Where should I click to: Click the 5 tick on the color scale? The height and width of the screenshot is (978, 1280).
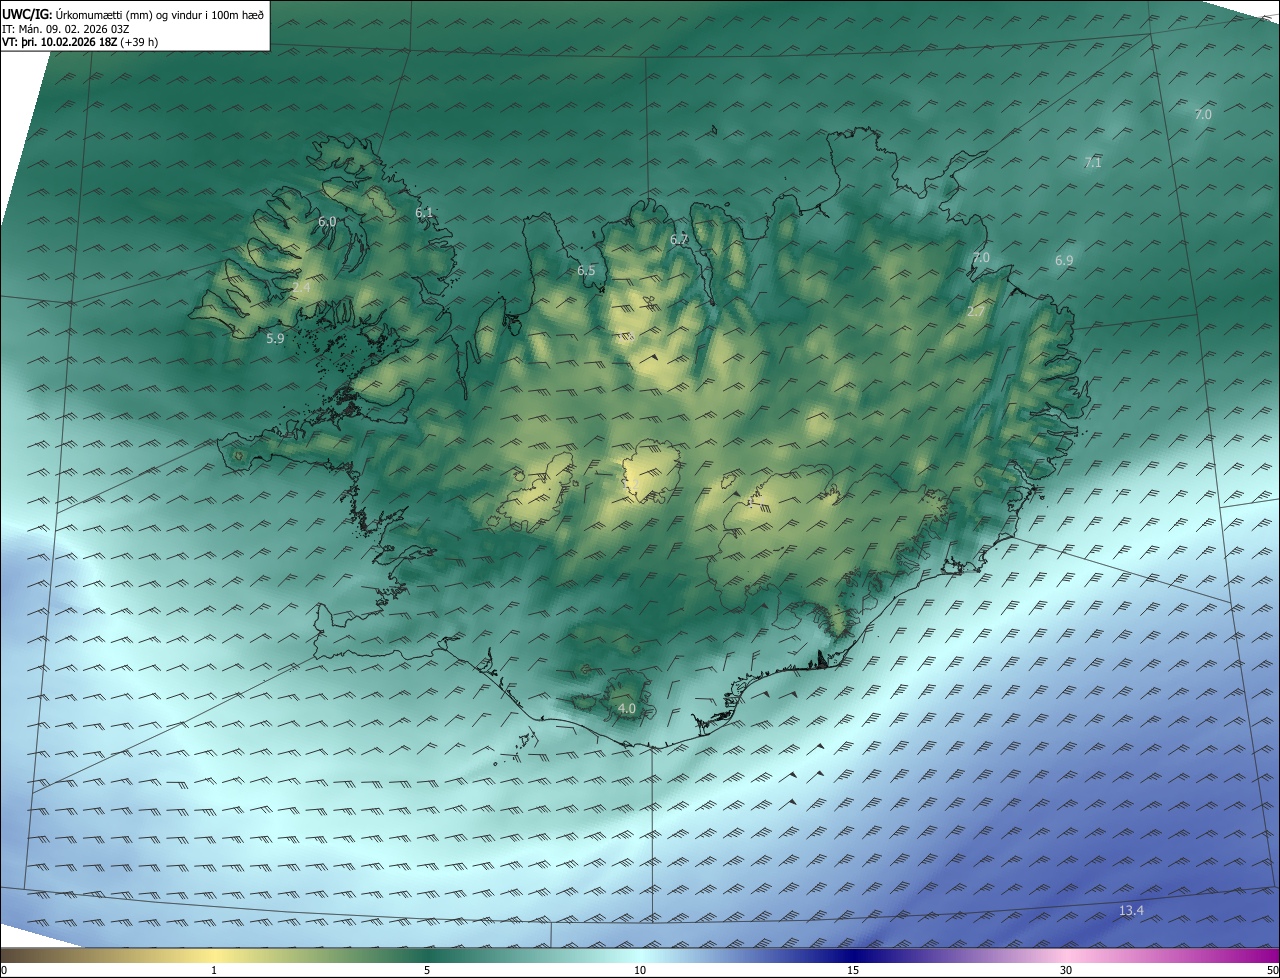coord(427,970)
